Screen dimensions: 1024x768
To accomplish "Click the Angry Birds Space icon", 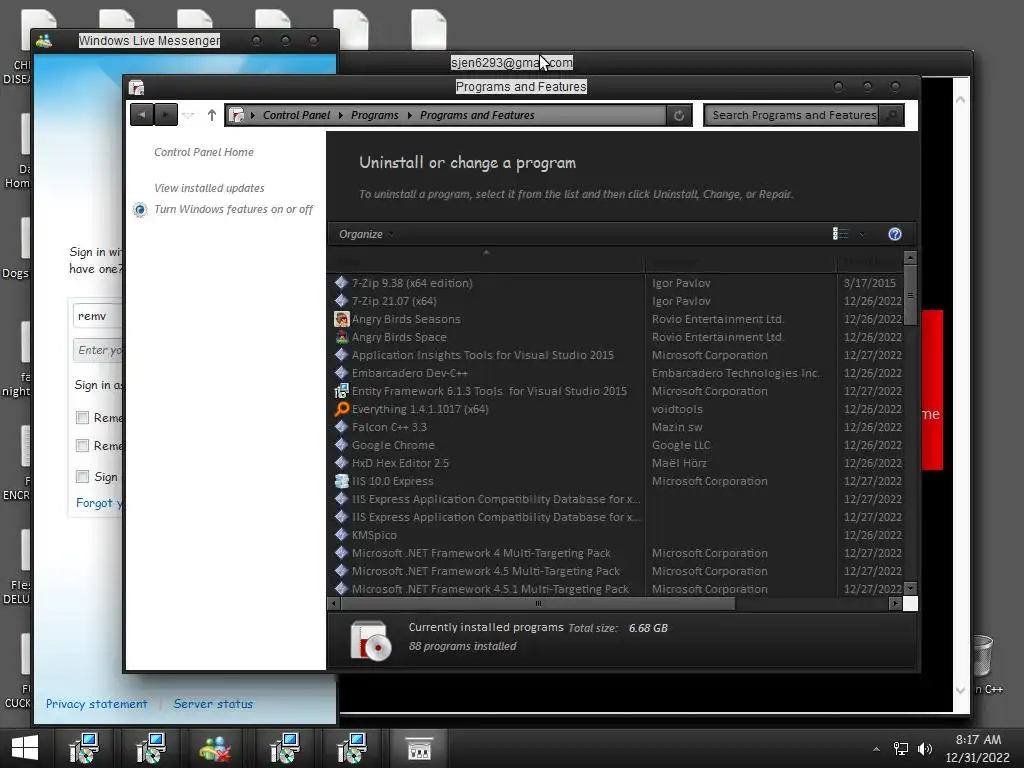I will click(x=342, y=337).
